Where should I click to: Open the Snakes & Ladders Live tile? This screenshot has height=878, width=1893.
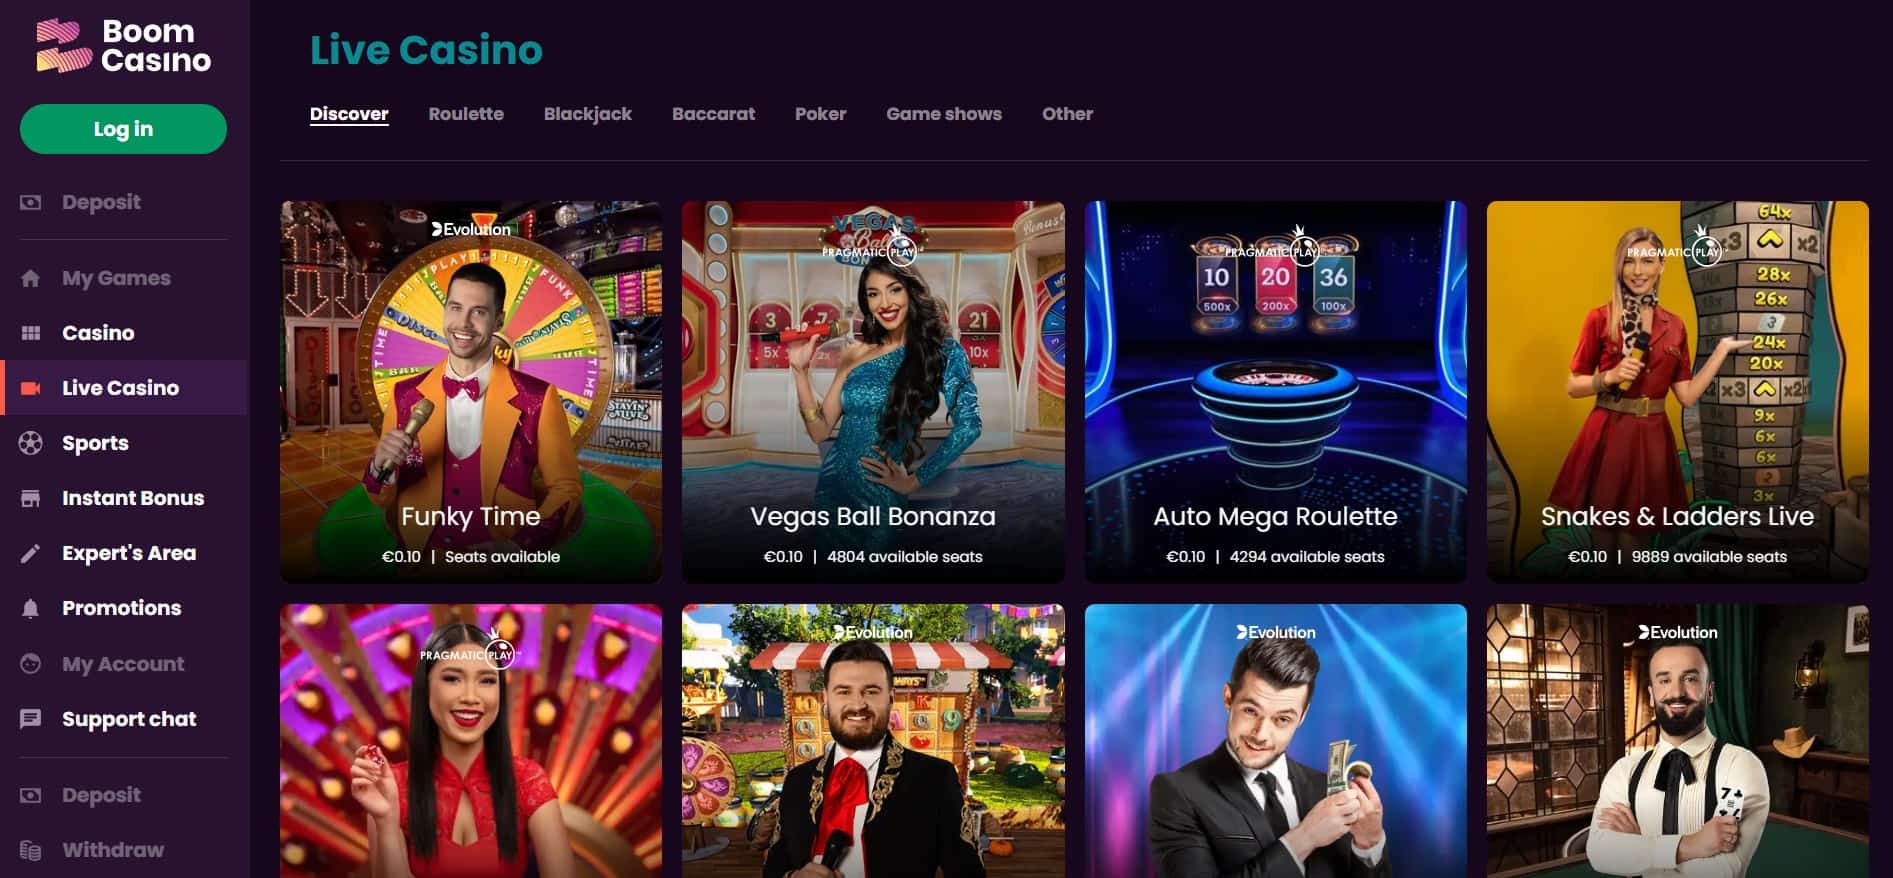coord(1677,392)
